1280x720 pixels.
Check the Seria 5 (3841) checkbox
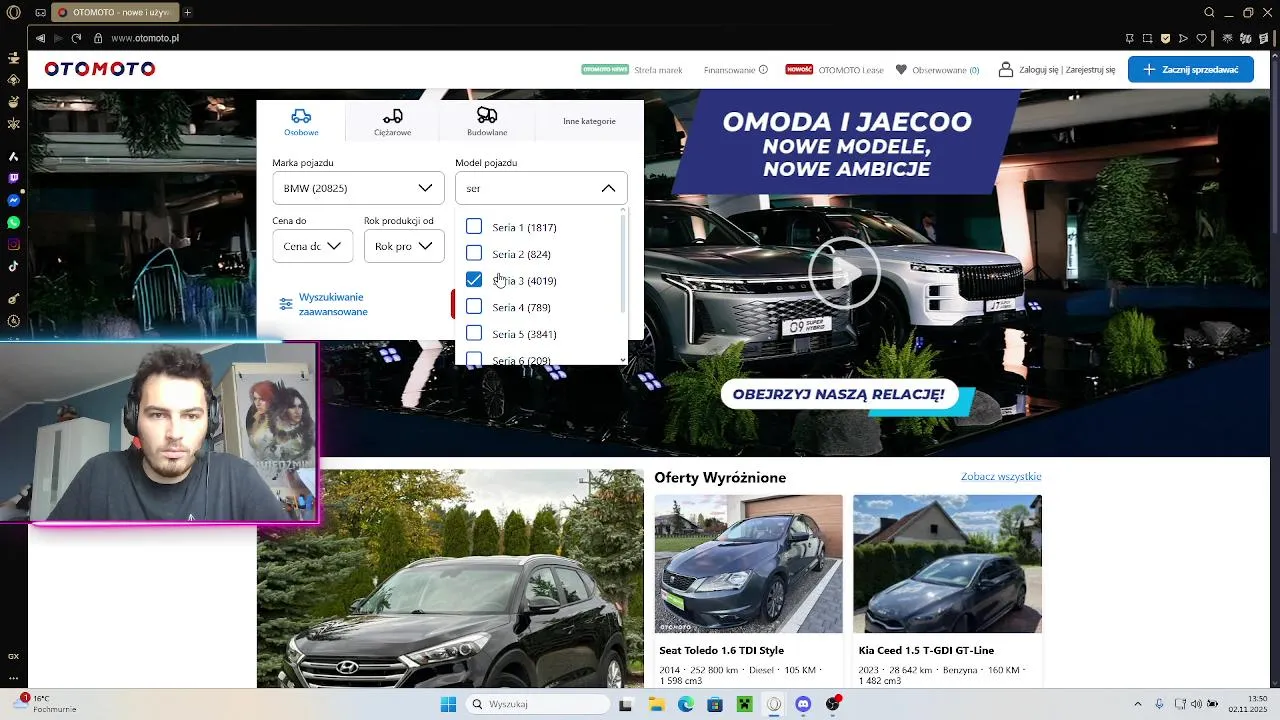pos(474,333)
